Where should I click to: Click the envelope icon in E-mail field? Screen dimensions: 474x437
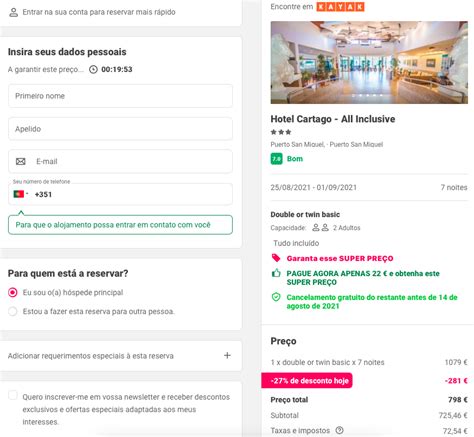pyautogui.click(x=21, y=161)
